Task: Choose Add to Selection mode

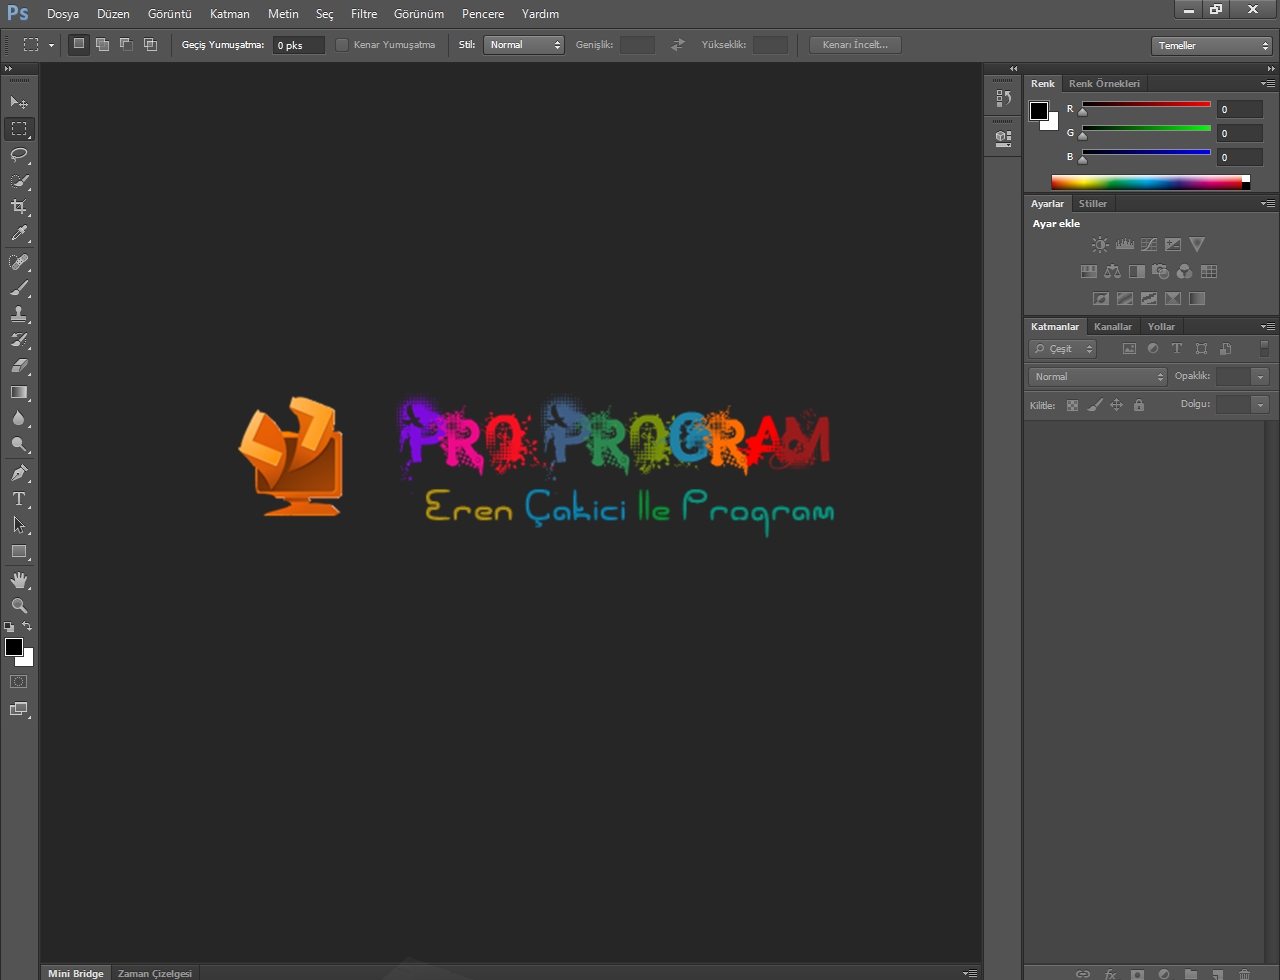Action: tap(102, 44)
